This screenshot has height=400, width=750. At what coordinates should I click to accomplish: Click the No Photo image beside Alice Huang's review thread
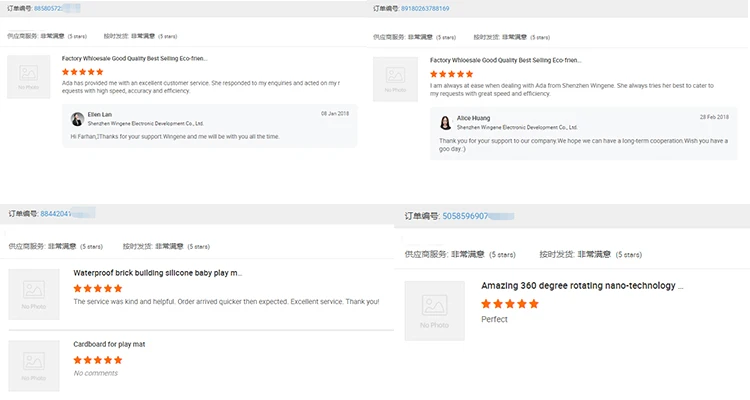(396, 77)
